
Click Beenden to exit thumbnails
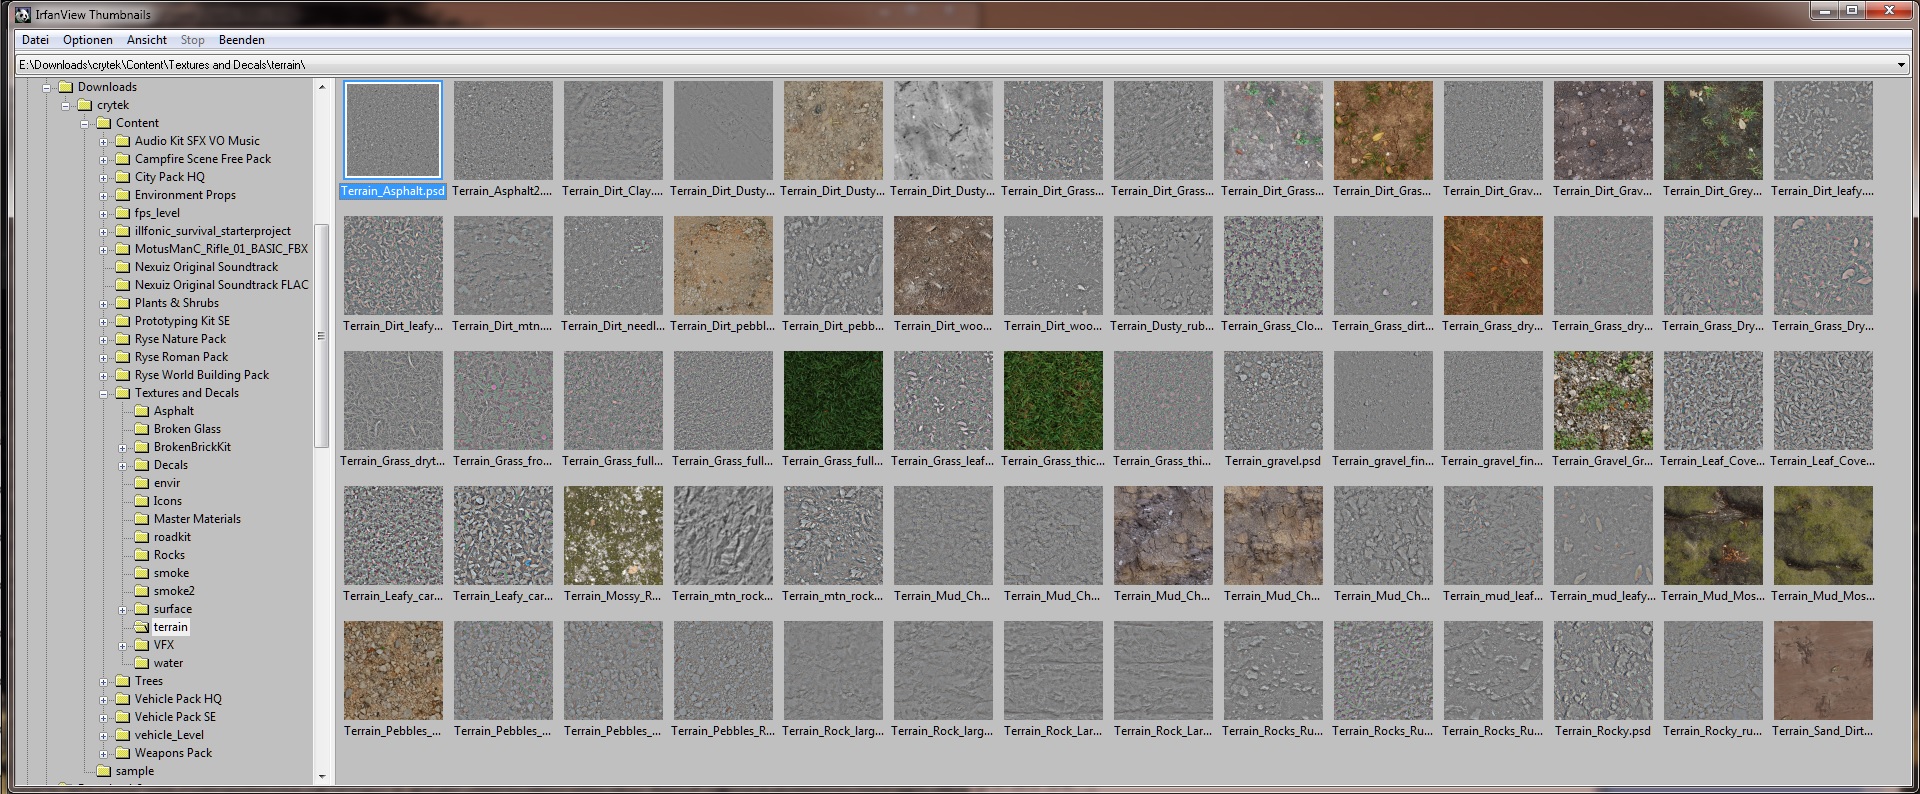click(241, 40)
